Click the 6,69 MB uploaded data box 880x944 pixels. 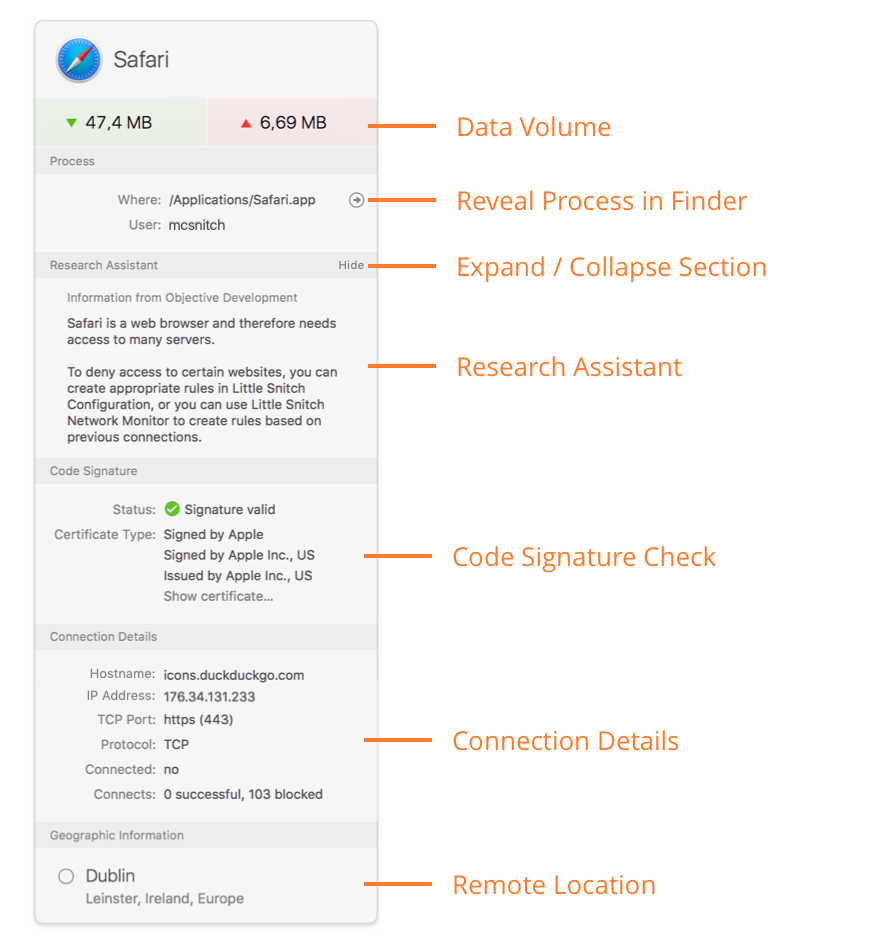(292, 123)
